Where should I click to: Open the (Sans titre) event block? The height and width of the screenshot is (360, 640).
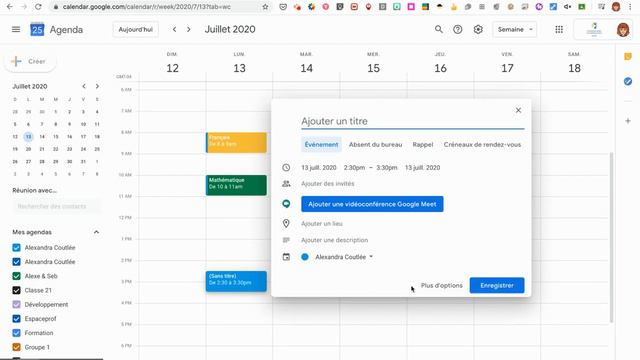(236, 281)
